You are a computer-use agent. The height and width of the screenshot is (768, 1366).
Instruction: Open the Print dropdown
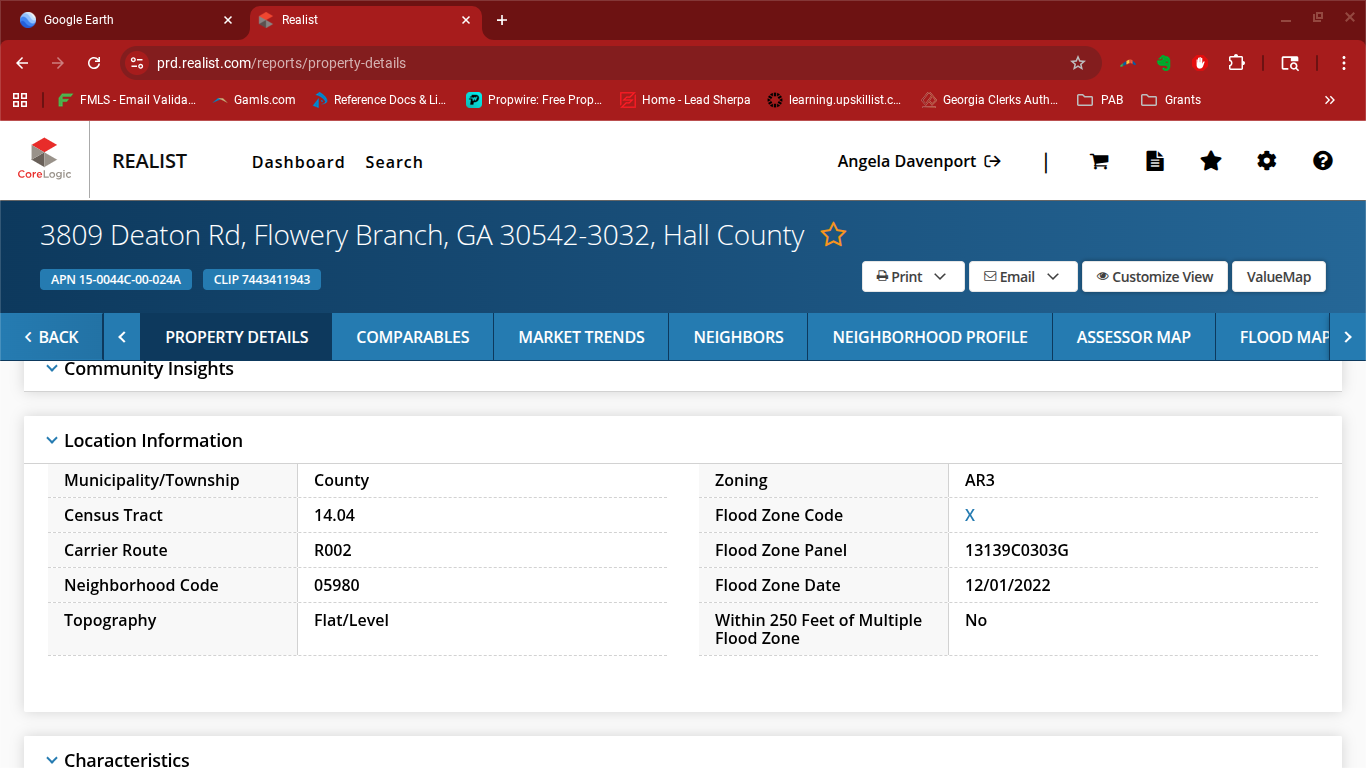click(x=913, y=277)
